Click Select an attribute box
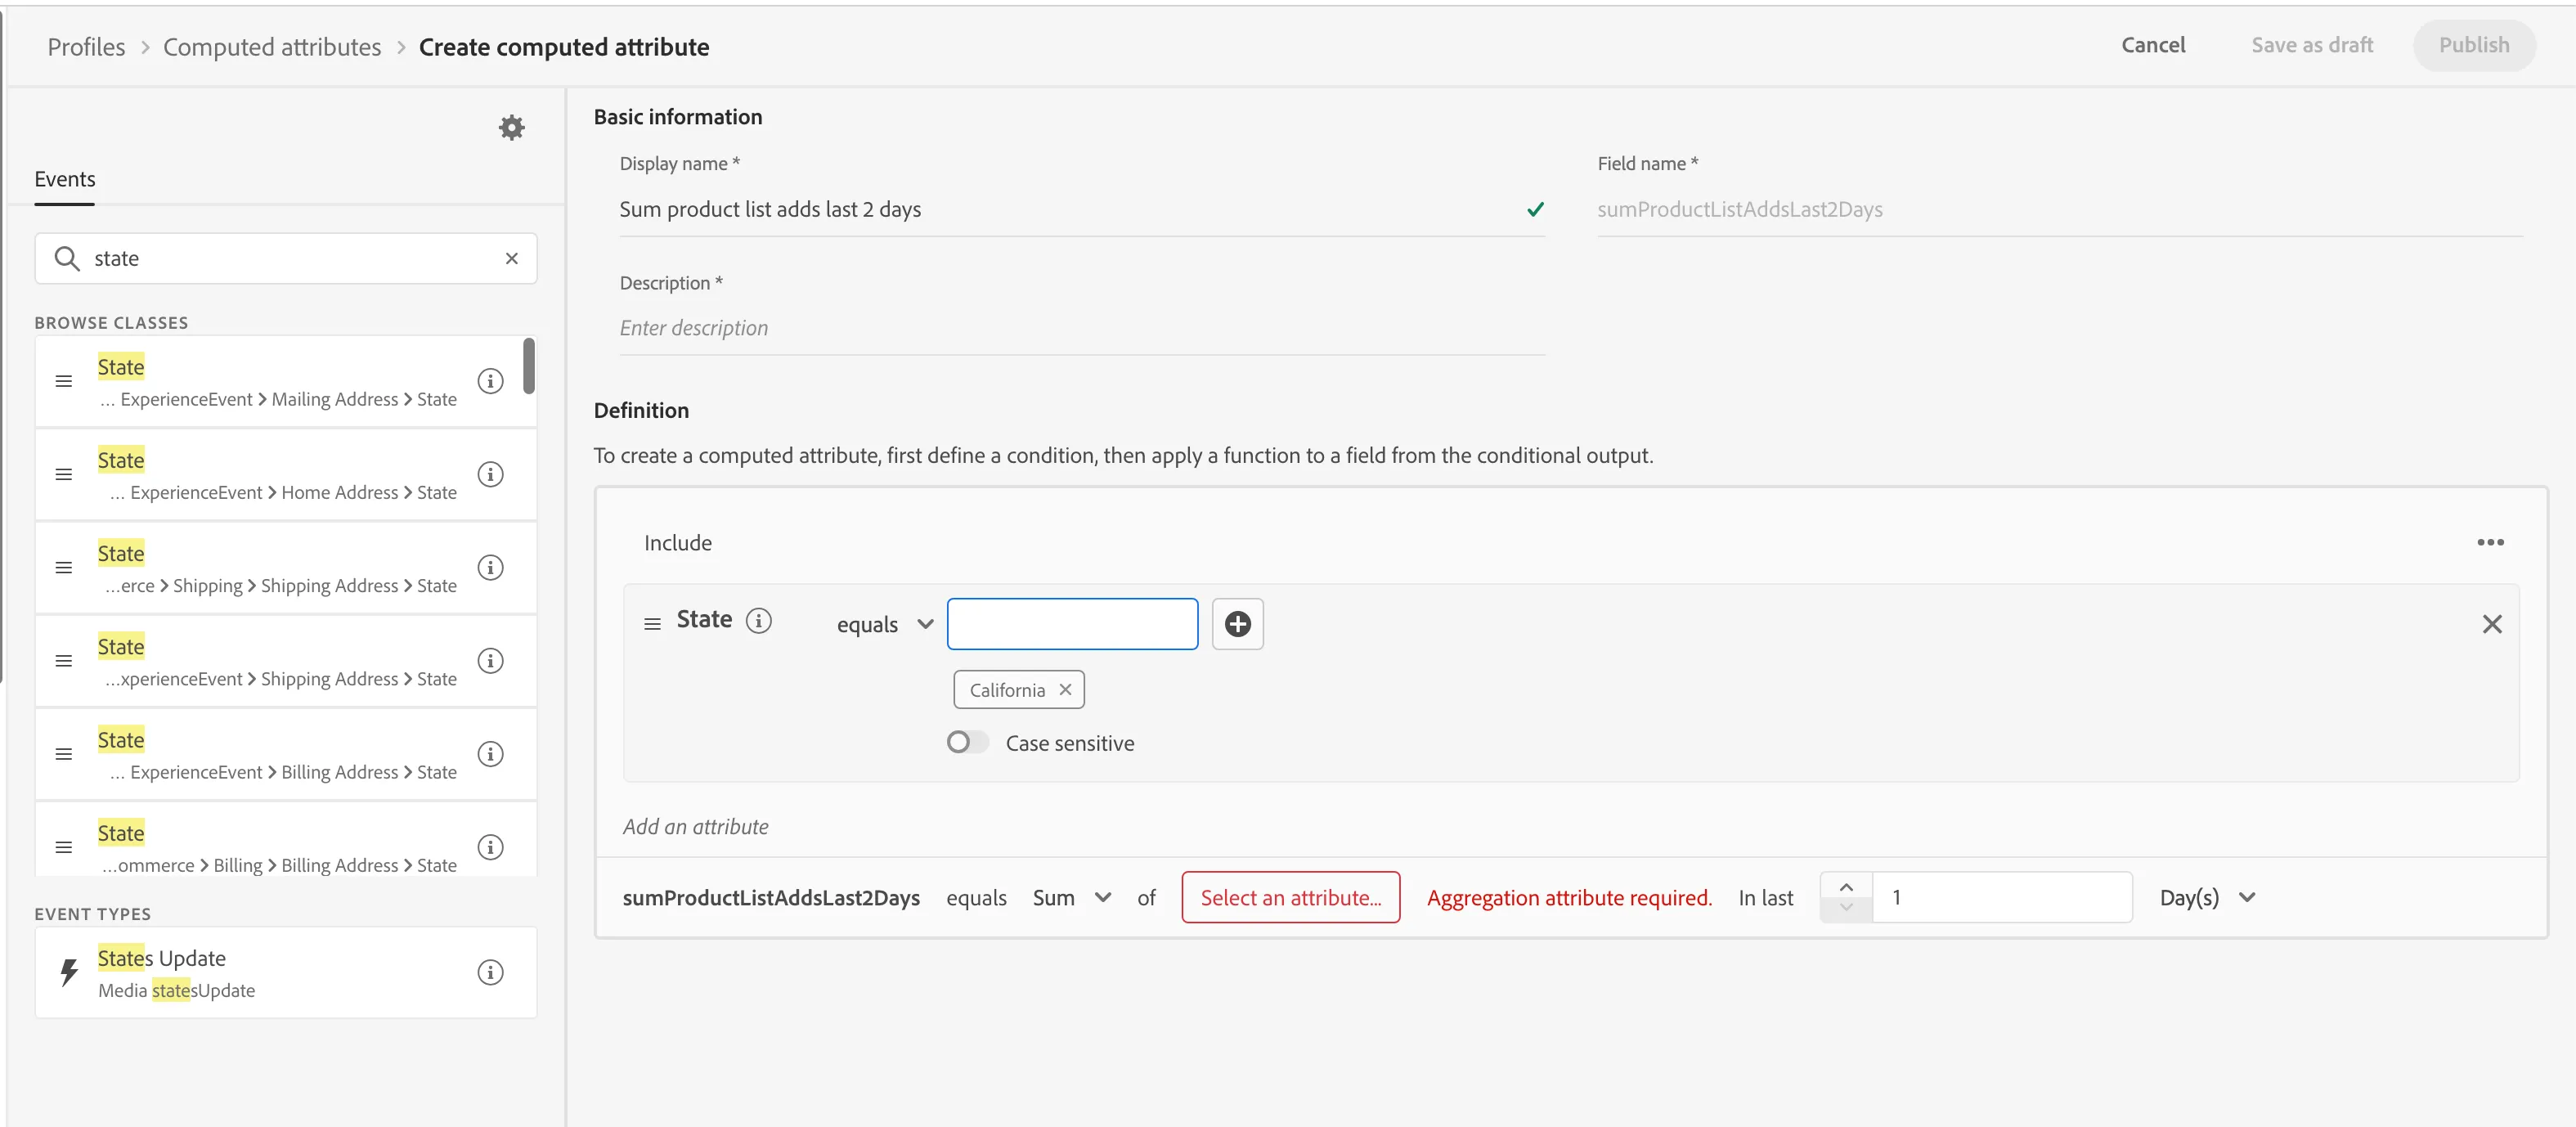This screenshot has height=1127, width=2576. [1290, 898]
